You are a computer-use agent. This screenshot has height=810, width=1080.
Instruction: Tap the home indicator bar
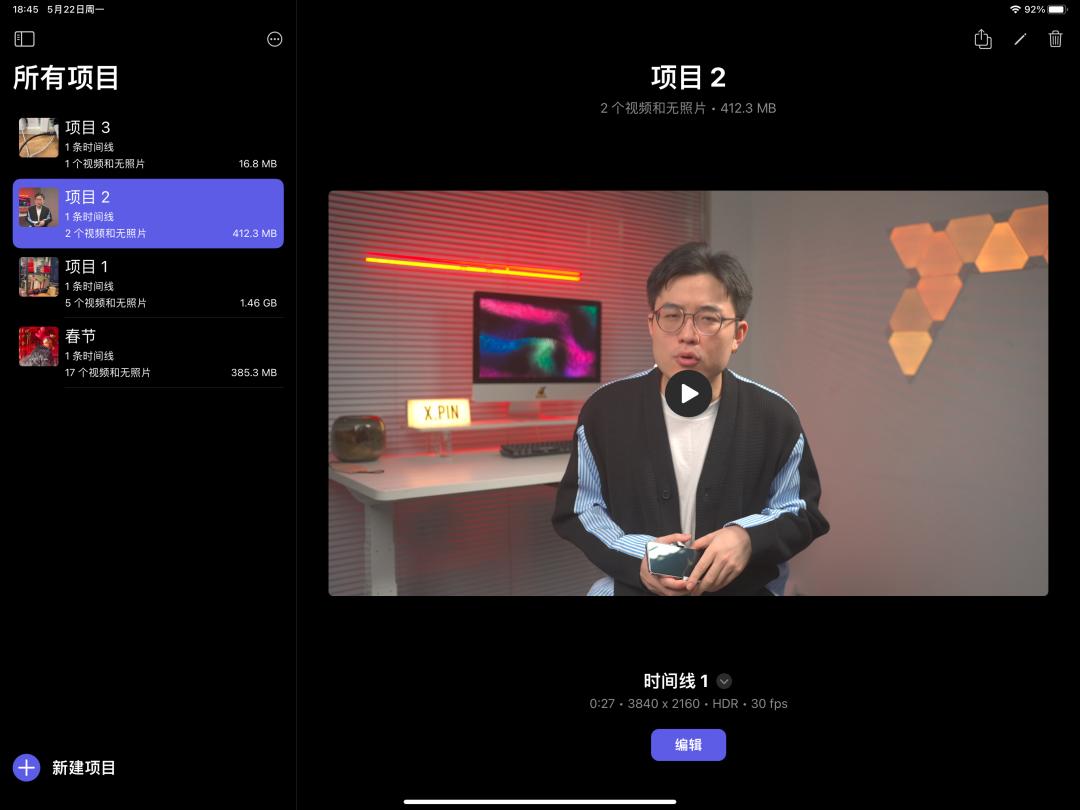point(540,802)
